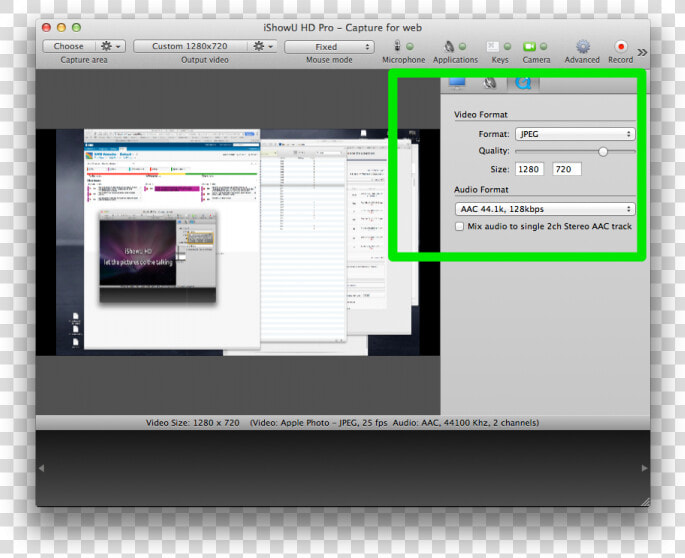Click the Video Size: 1280 x 720 status text

tap(193, 423)
